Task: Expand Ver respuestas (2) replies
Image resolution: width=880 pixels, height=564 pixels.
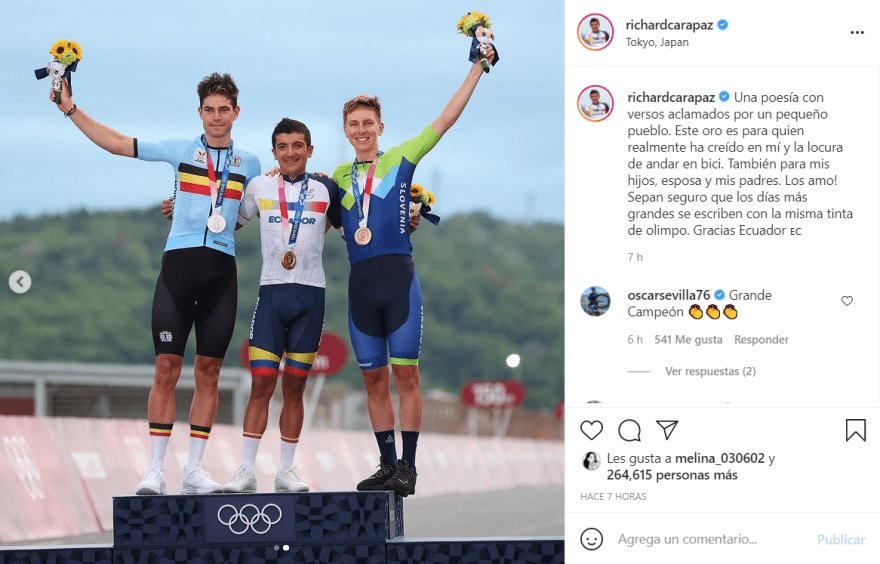Action: coord(710,371)
